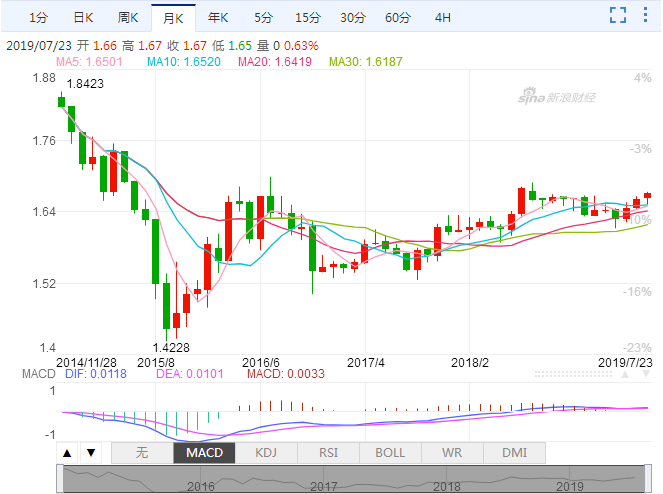663x494 pixels.
Task: Click the 2019/07/23 quote date text
Action: coord(39,46)
